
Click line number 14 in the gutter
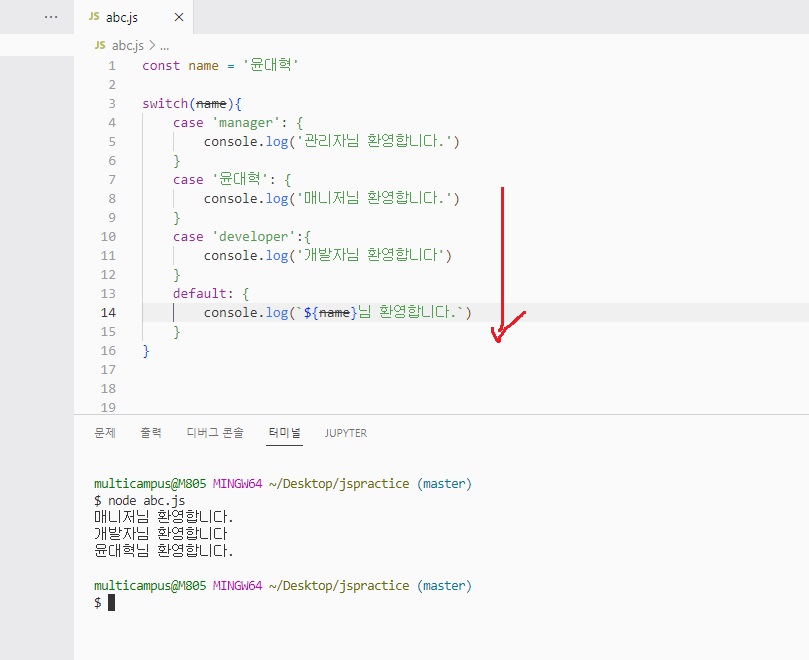(108, 313)
